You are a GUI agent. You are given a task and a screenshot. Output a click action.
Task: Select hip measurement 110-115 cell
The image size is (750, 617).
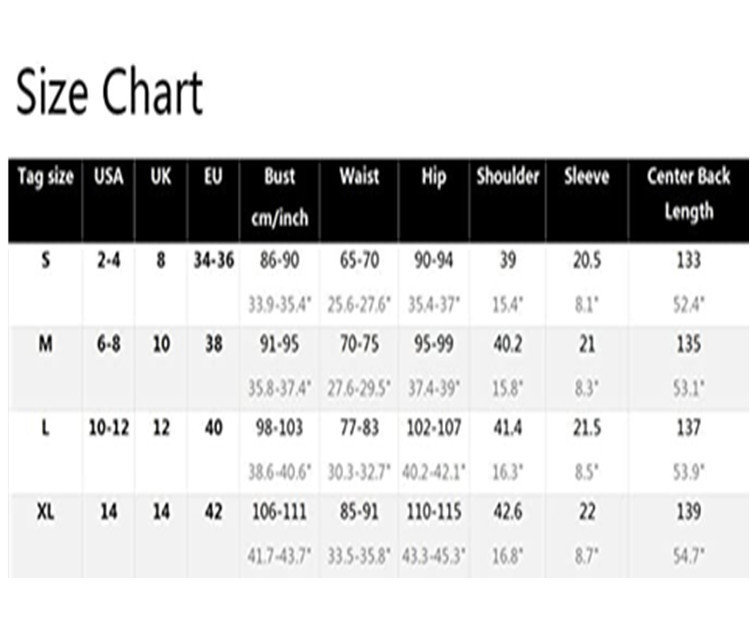434,511
